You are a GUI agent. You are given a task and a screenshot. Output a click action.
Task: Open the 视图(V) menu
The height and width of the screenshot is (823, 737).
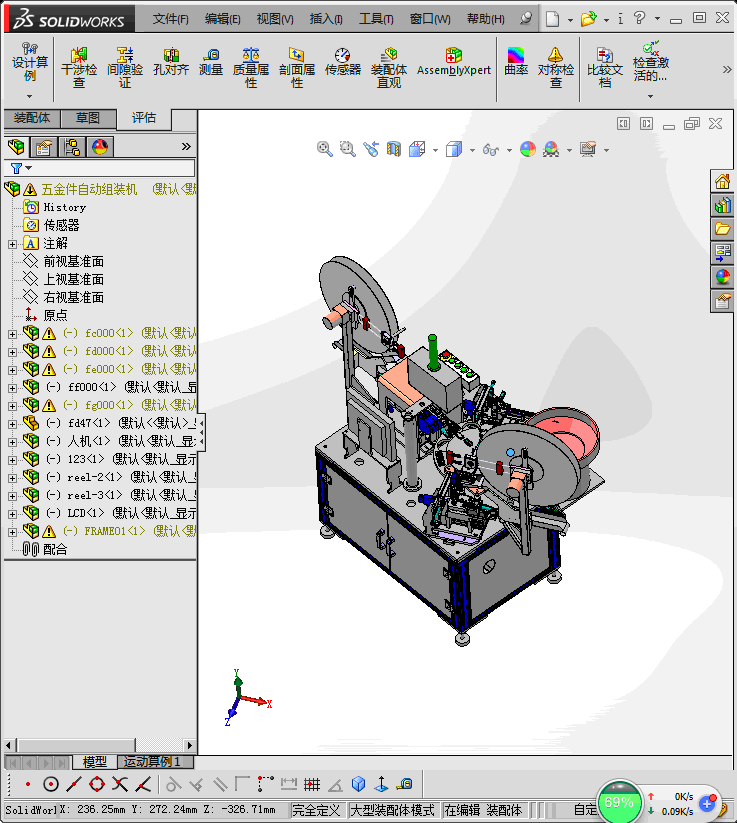click(275, 19)
